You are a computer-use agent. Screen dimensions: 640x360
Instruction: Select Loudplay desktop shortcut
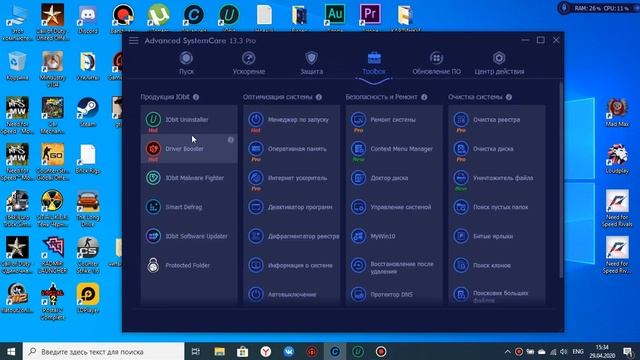click(617, 158)
